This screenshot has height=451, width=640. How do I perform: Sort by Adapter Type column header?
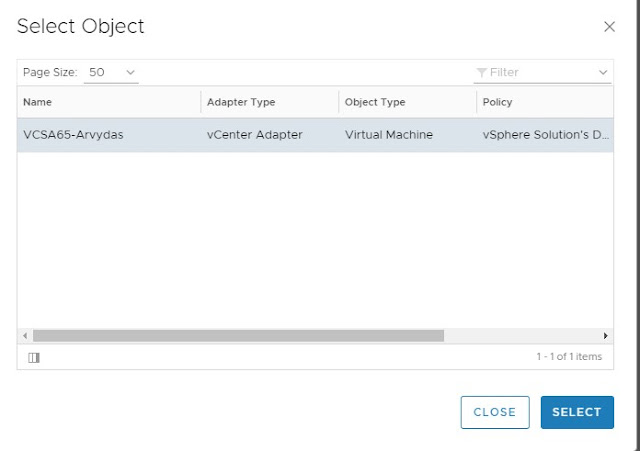(240, 102)
